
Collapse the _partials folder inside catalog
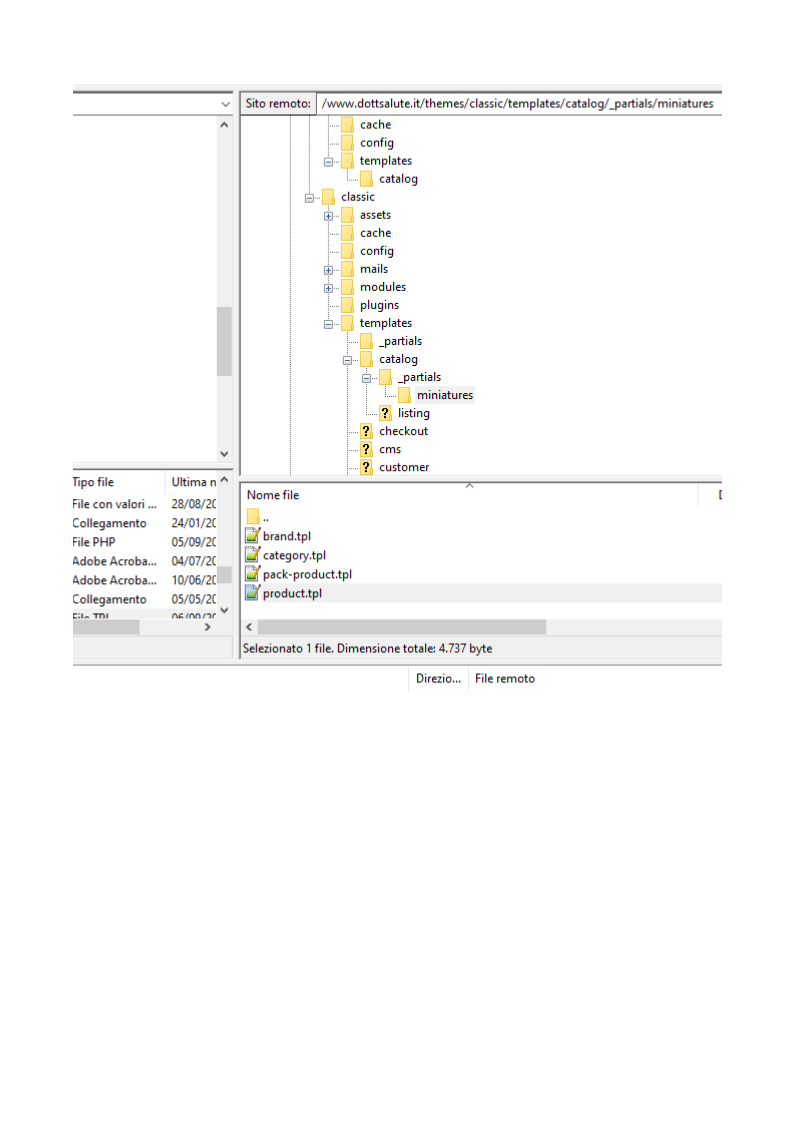point(366,379)
